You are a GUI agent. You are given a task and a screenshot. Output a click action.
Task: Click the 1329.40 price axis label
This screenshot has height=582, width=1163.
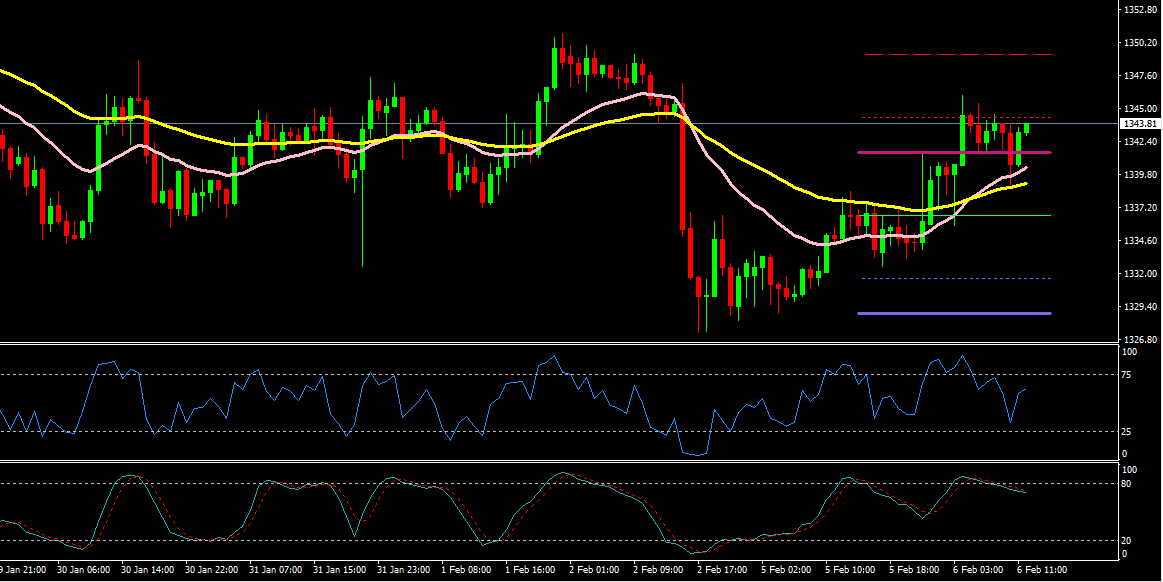pyautogui.click(x=1139, y=306)
